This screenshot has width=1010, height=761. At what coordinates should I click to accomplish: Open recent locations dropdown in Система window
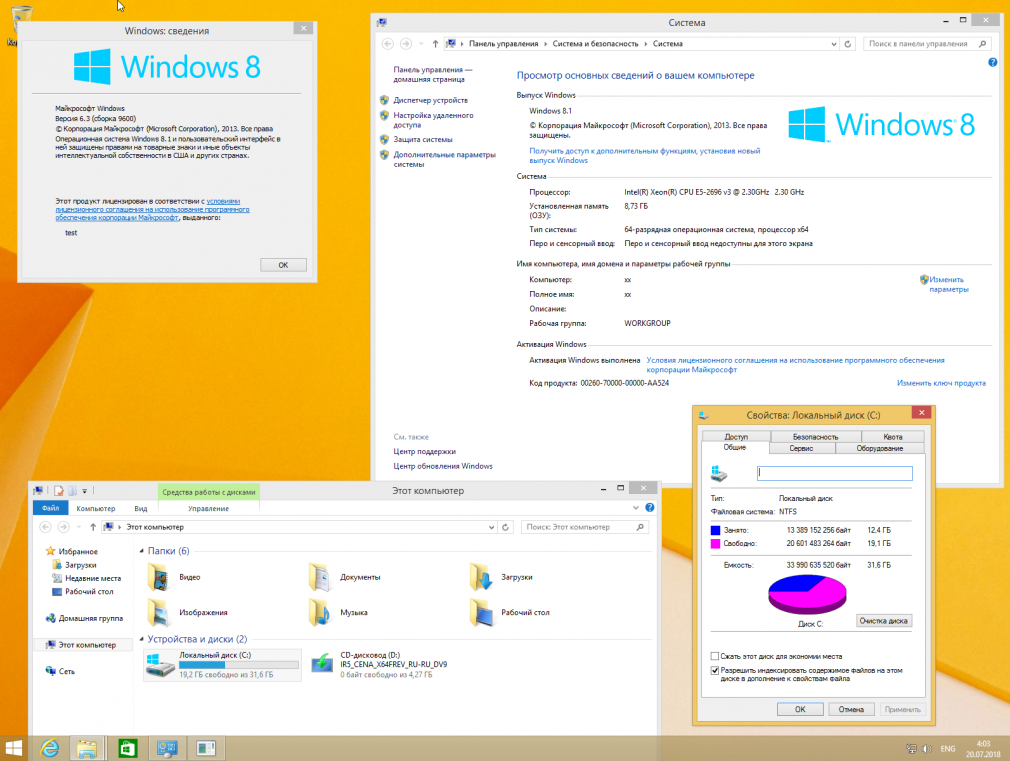[421, 44]
